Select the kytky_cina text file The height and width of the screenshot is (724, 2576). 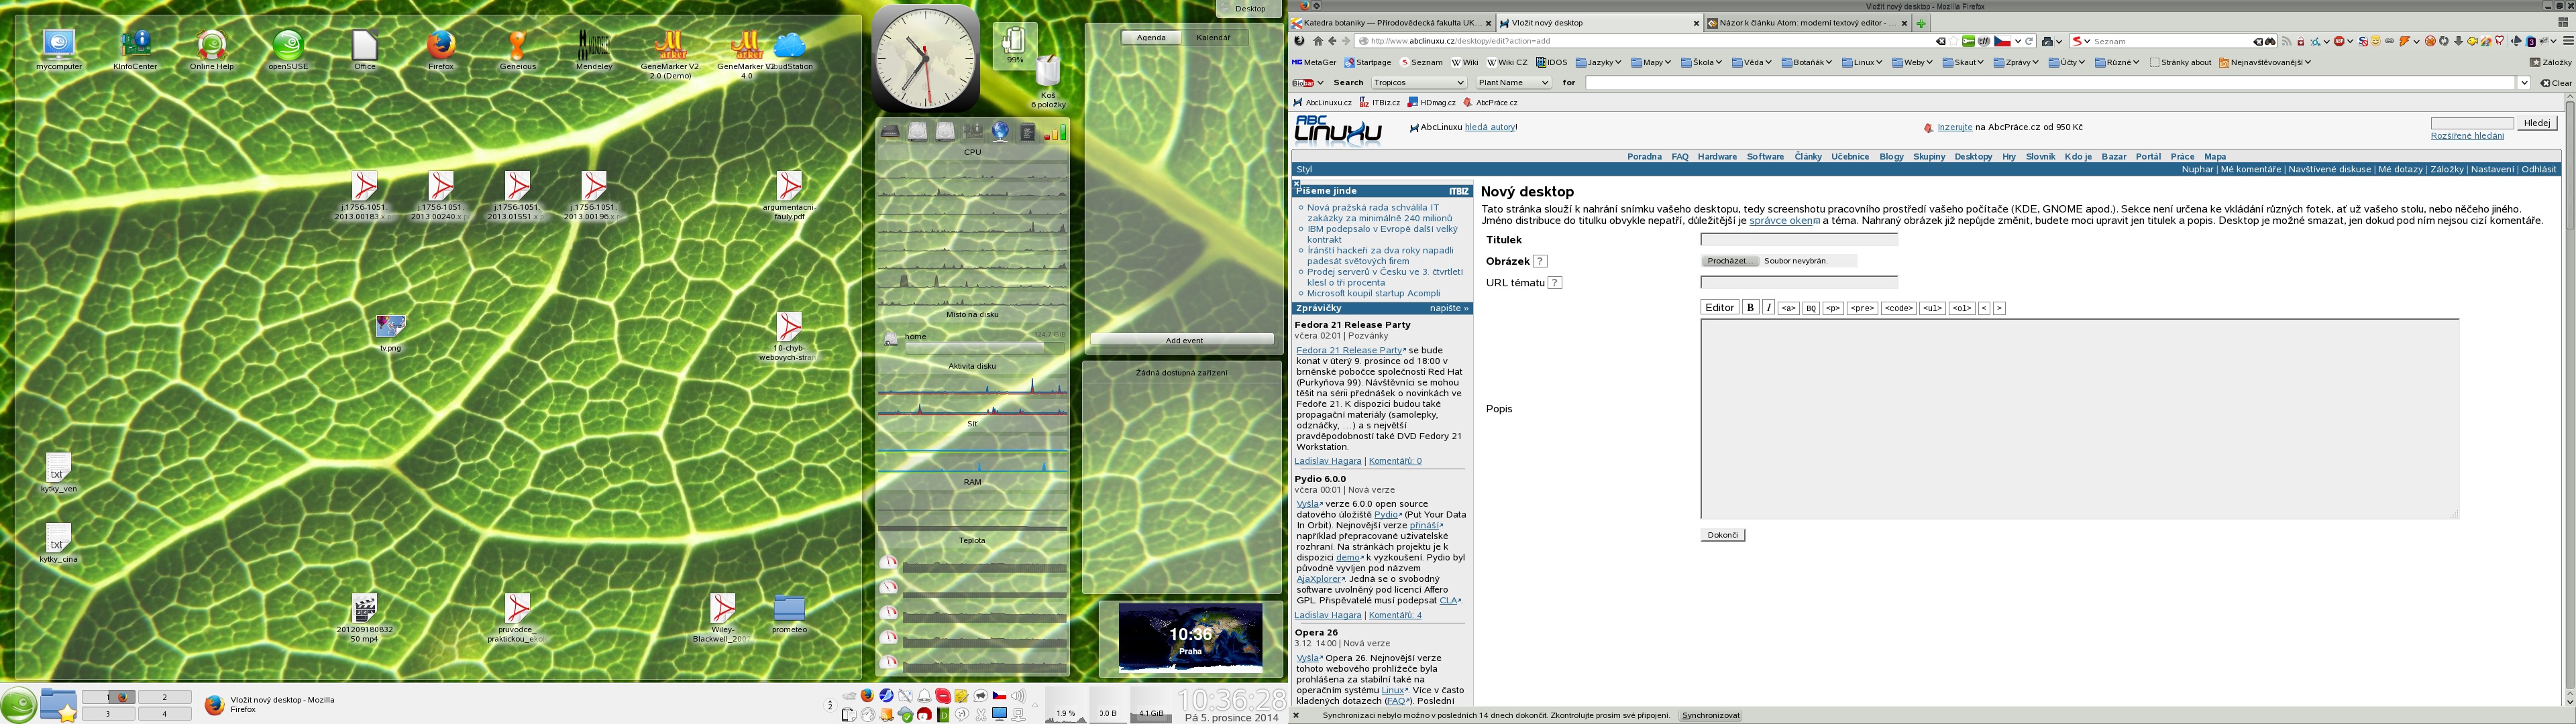pos(58,543)
